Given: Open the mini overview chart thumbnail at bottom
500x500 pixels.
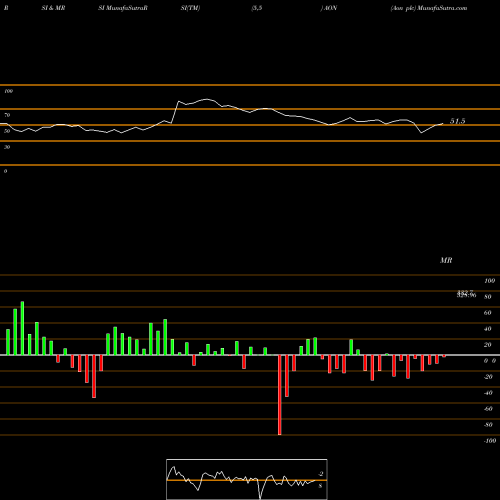Looking at the screenshot, I should (x=247, y=479).
